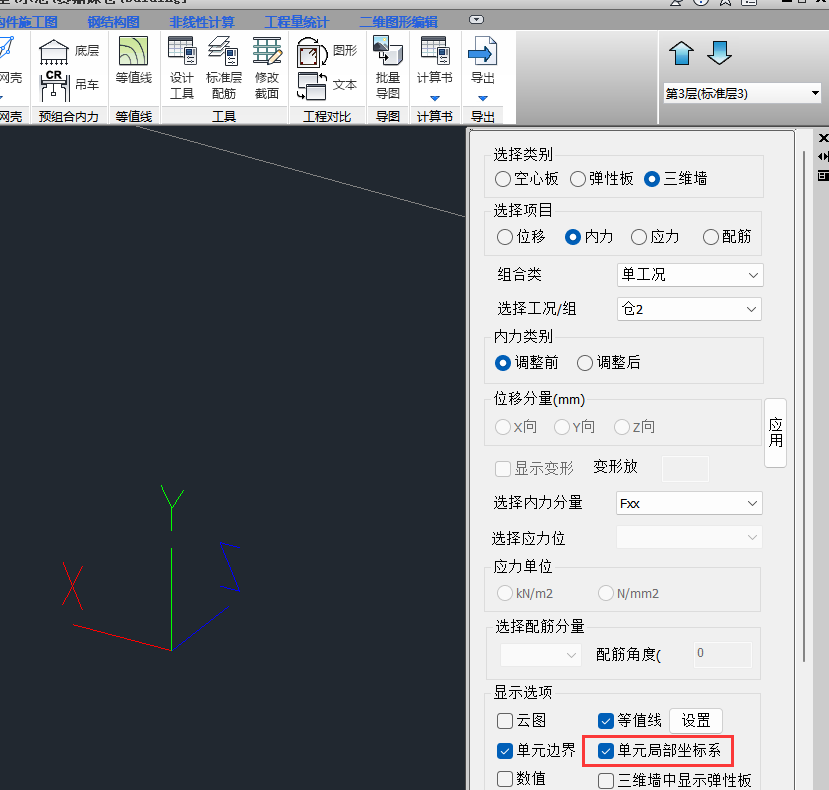This screenshot has height=790, width=829.
Task: Close the side panel with X
Action: click(x=823, y=138)
